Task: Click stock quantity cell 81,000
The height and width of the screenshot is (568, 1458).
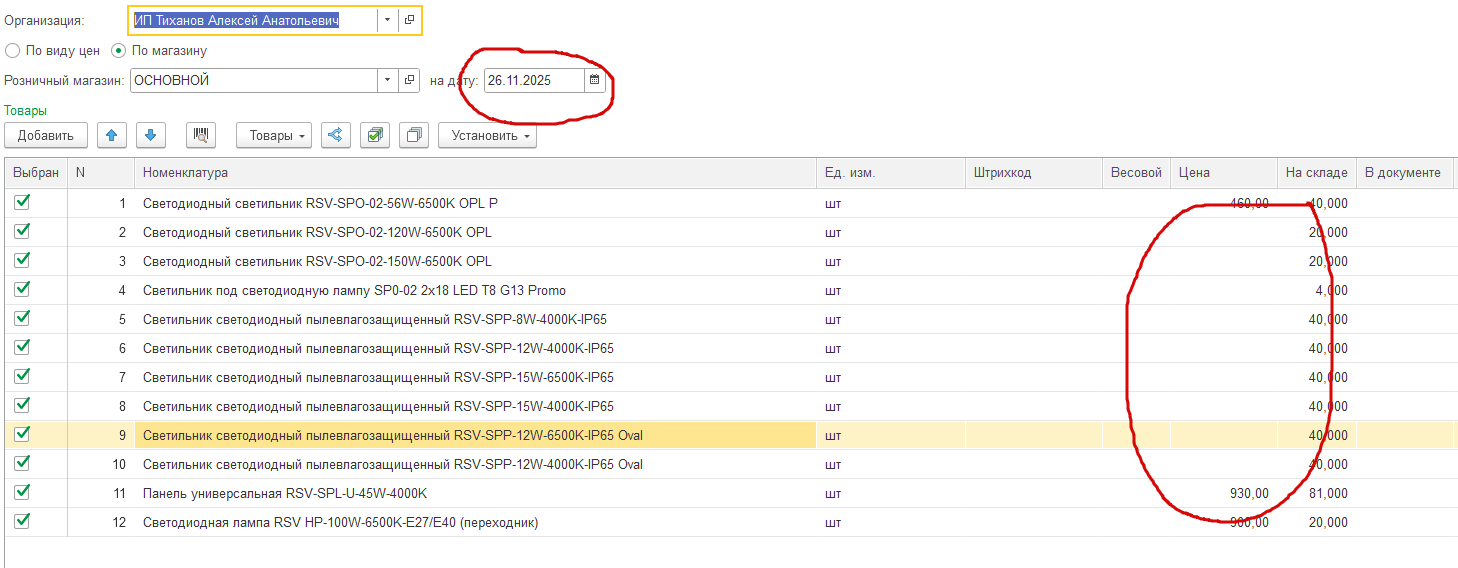Action: pyautogui.click(x=1317, y=493)
